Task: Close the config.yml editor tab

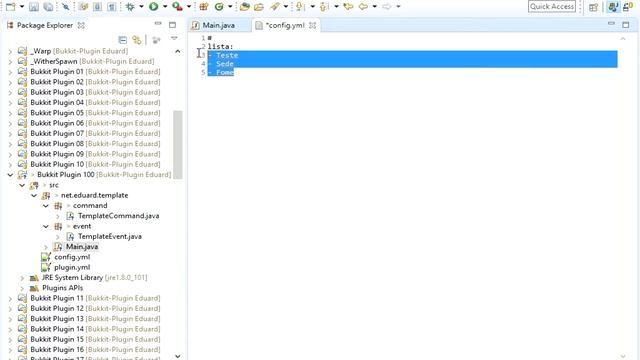Action: point(312,25)
